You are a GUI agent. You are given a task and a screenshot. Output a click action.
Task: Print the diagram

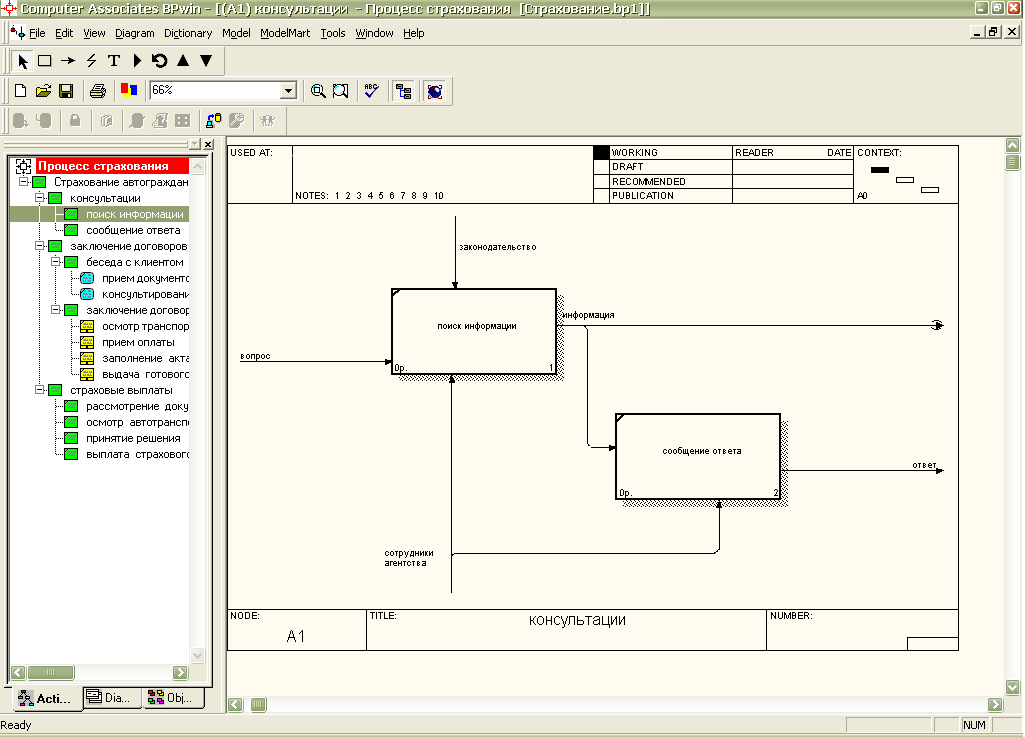98,91
